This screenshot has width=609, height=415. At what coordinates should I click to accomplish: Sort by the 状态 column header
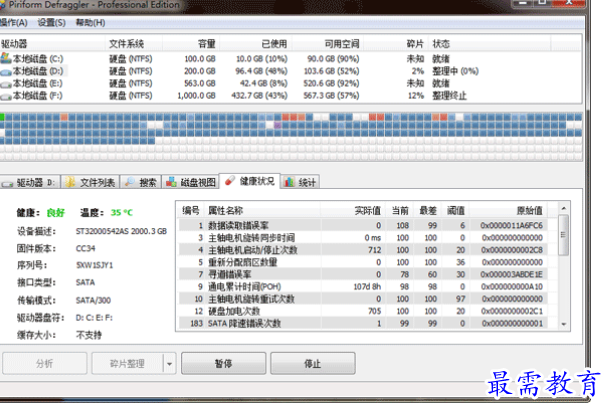coord(489,44)
